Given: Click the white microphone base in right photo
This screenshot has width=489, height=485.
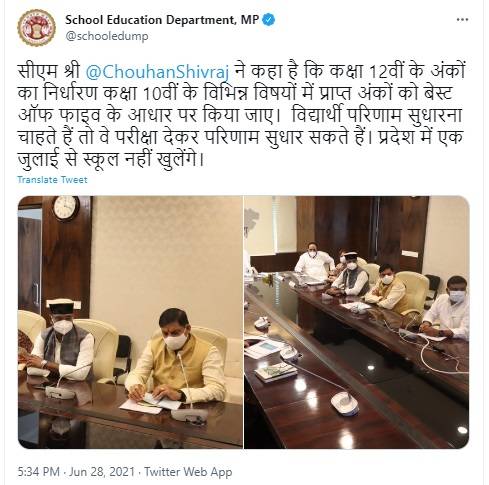Looking at the screenshot, I should coord(345,403).
